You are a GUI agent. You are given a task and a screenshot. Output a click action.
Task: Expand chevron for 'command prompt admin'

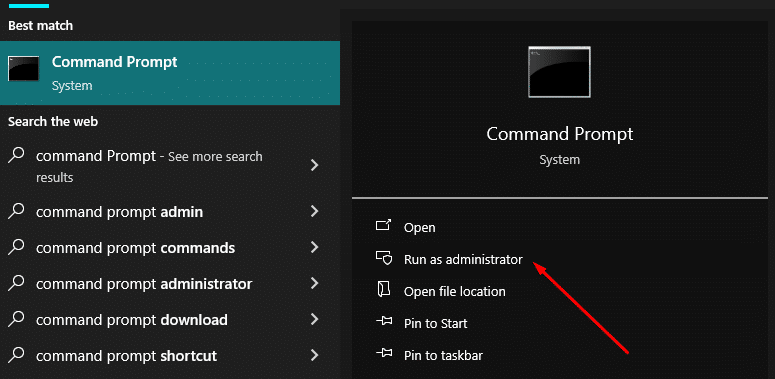pos(314,211)
